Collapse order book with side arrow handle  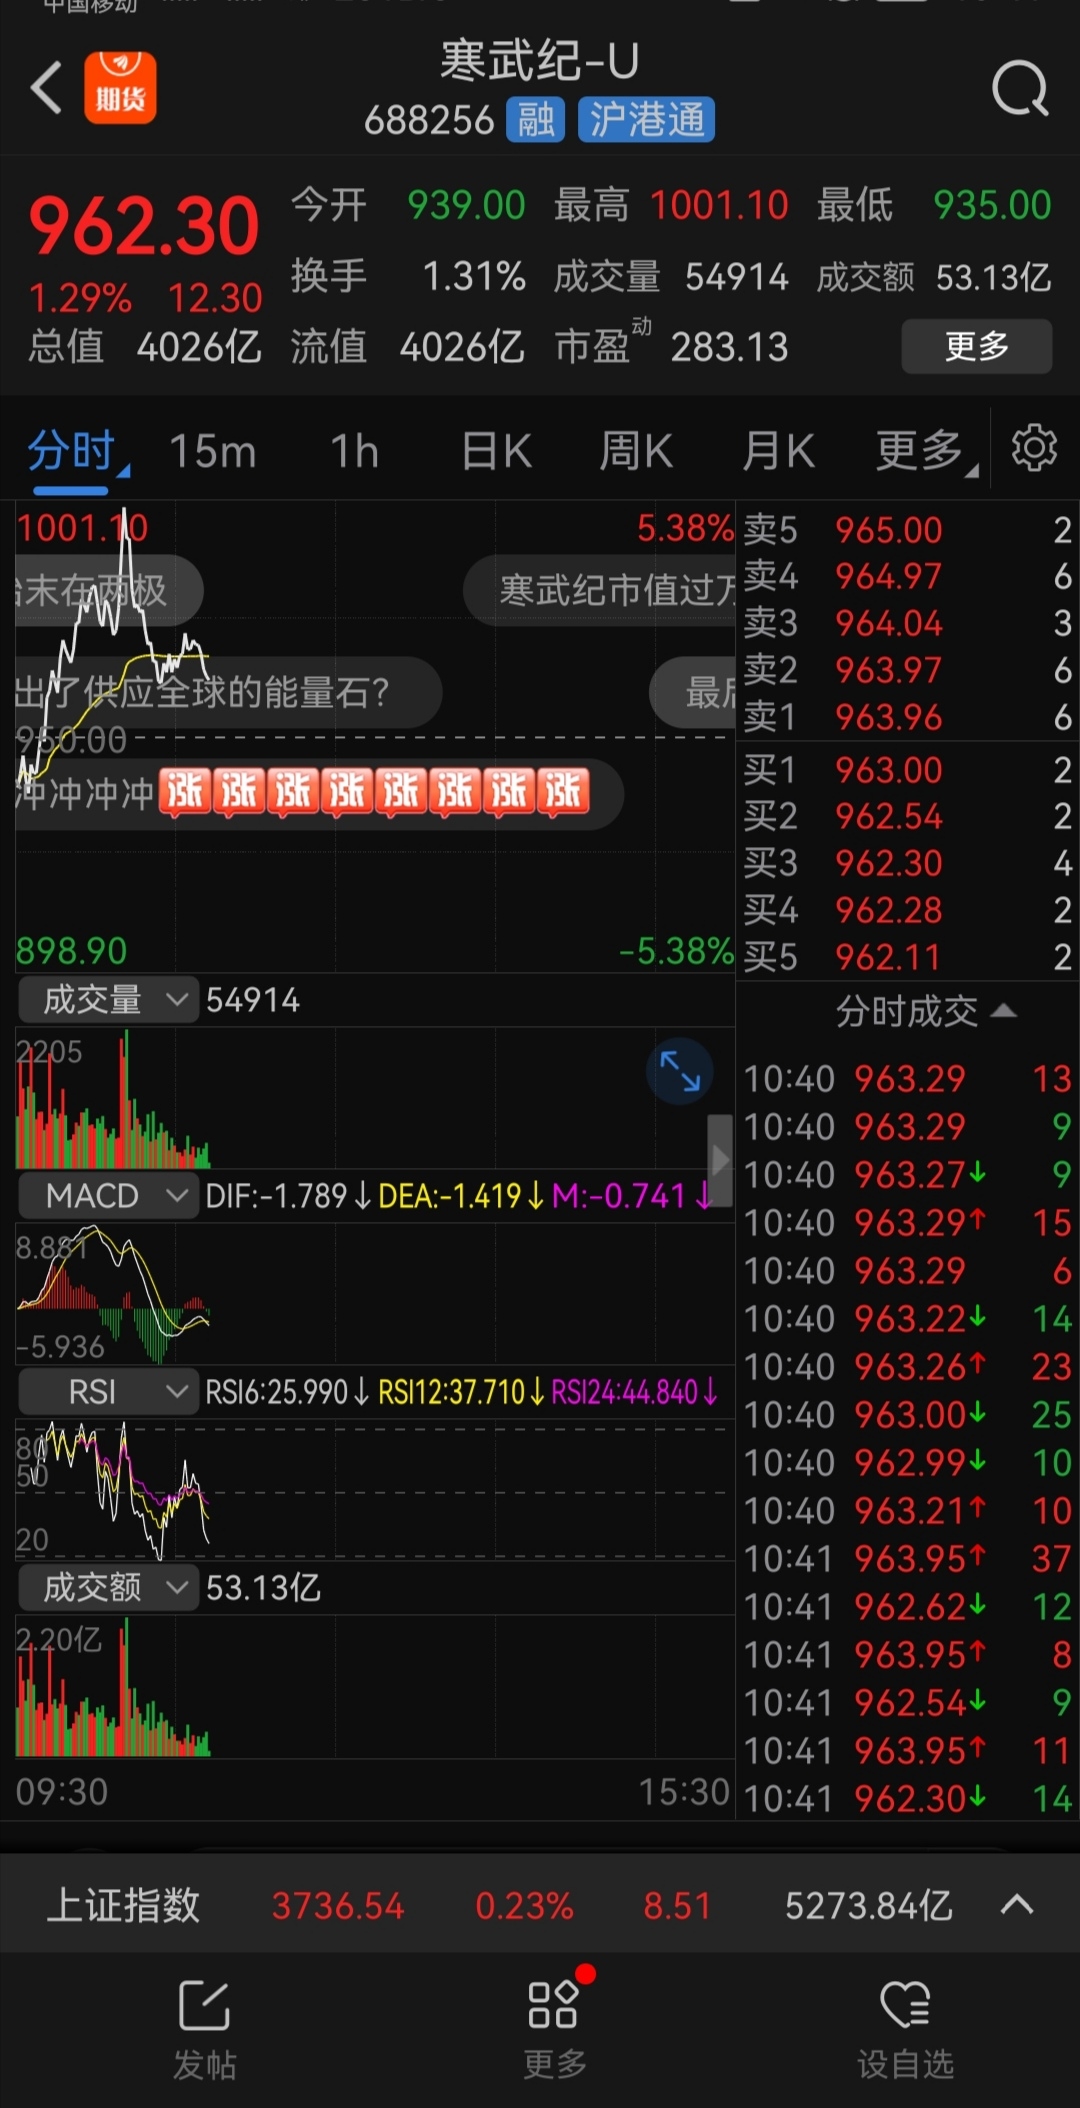720,1160
